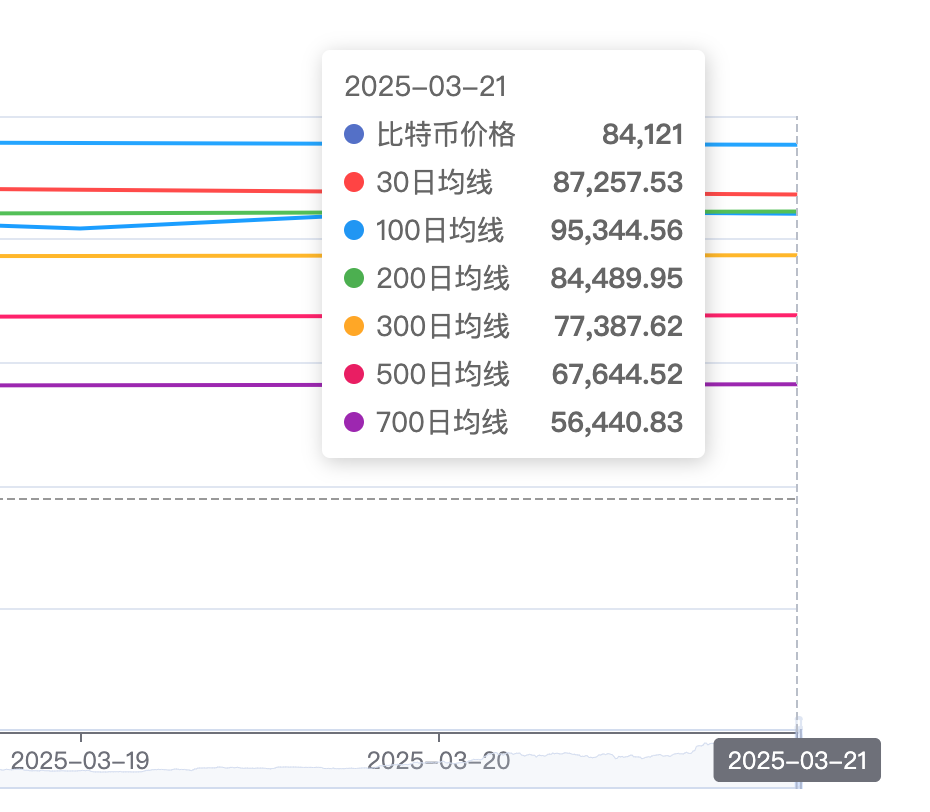Click the pink dot beside 500日均线
Image resolution: width=930 pixels, height=812 pixels.
[x=354, y=374]
